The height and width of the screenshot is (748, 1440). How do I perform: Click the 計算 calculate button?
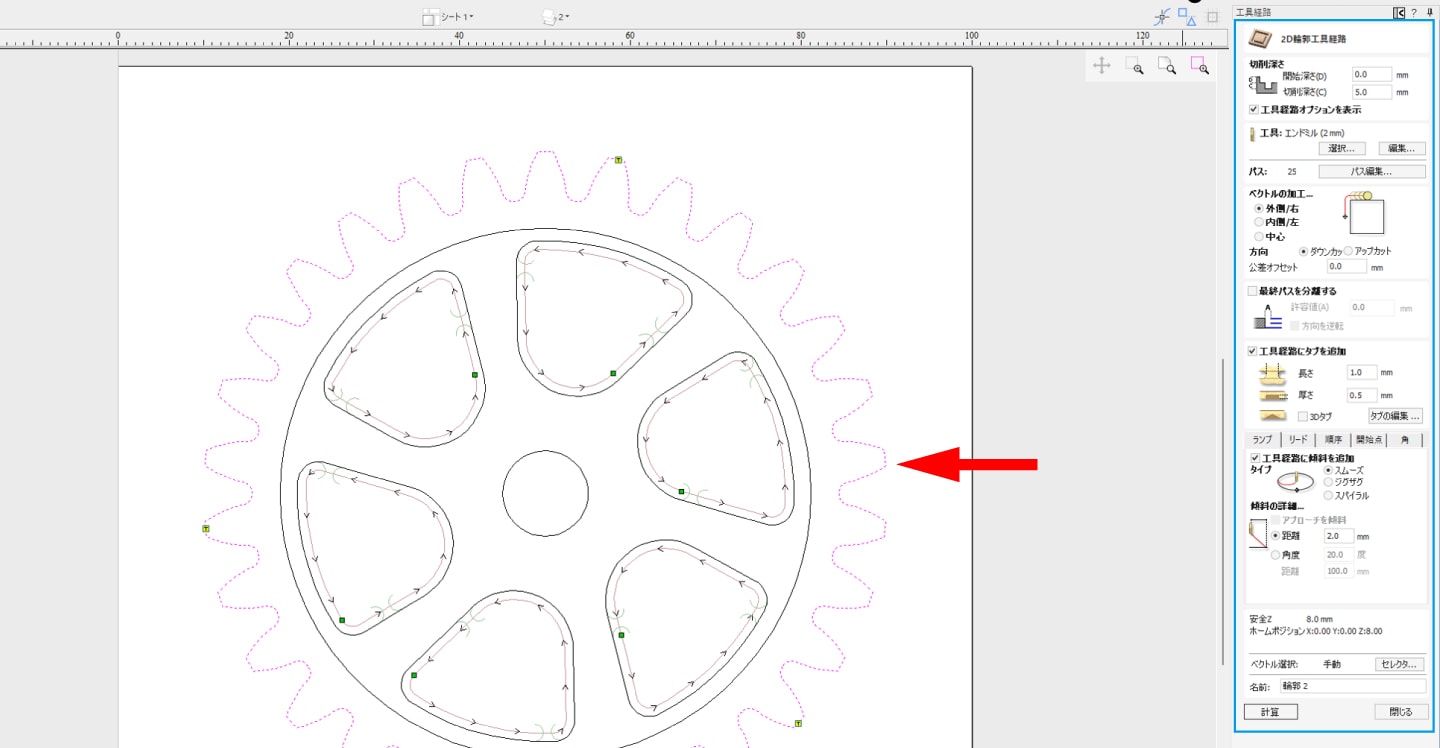1271,712
